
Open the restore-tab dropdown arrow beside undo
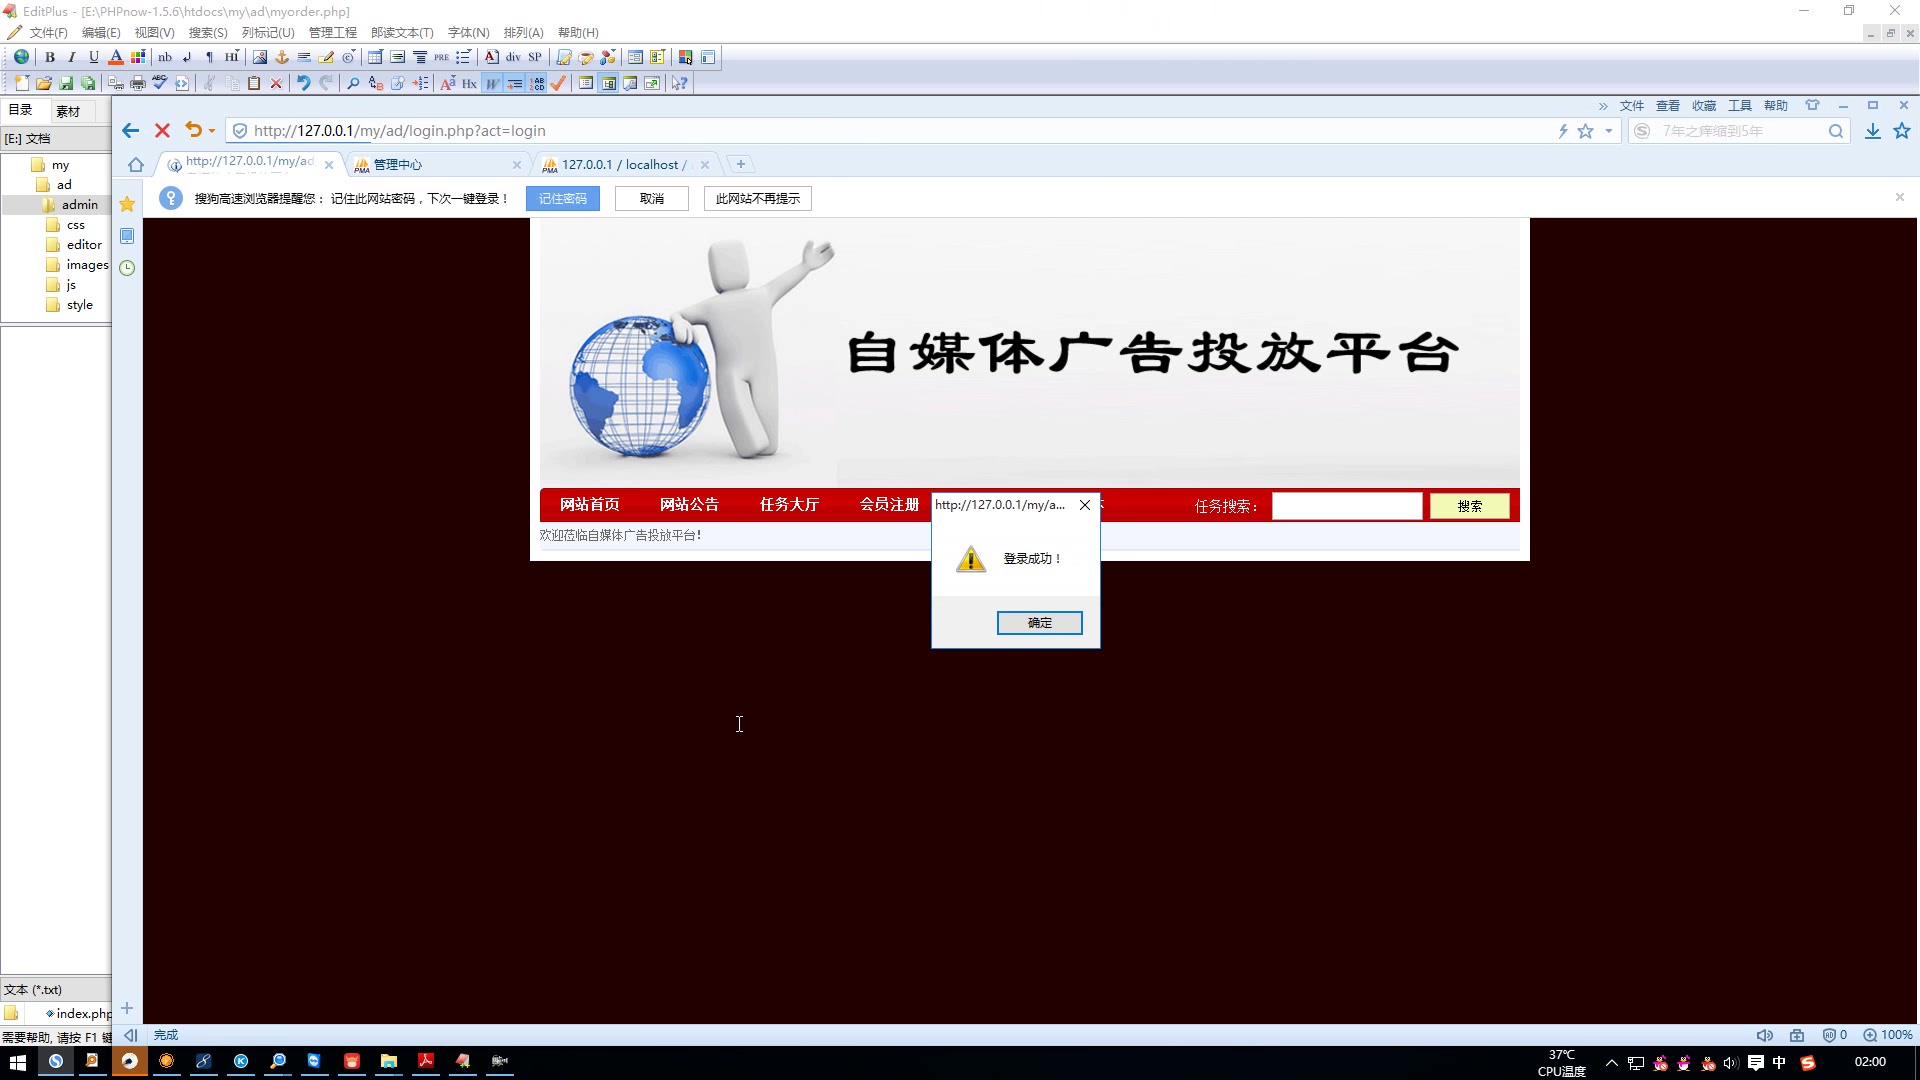(212, 131)
